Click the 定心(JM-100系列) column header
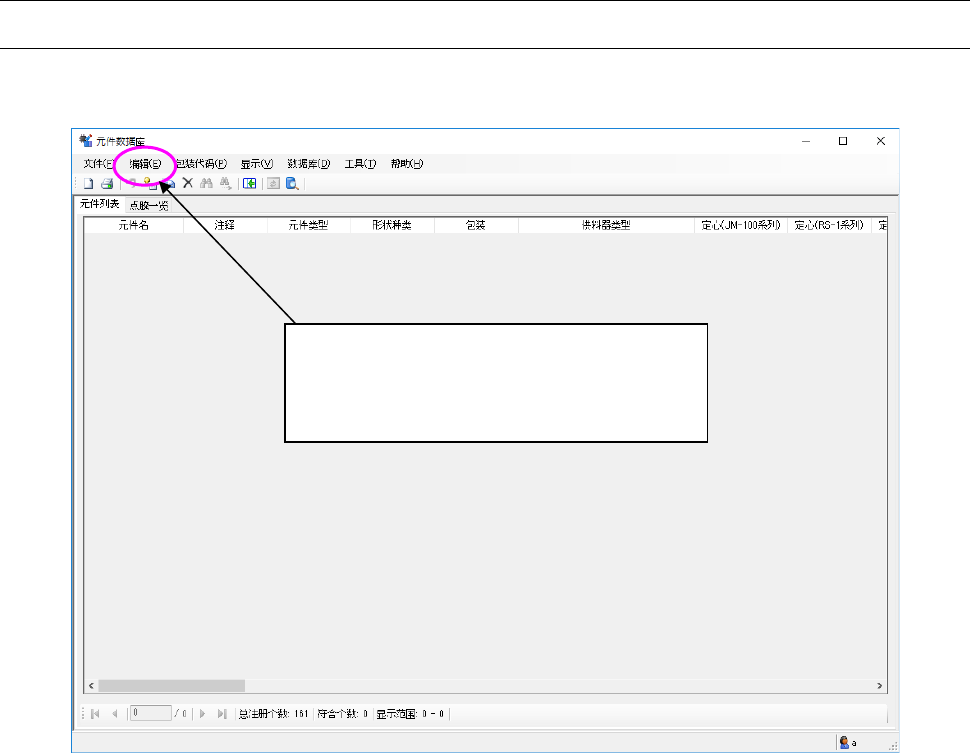 (x=741, y=225)
